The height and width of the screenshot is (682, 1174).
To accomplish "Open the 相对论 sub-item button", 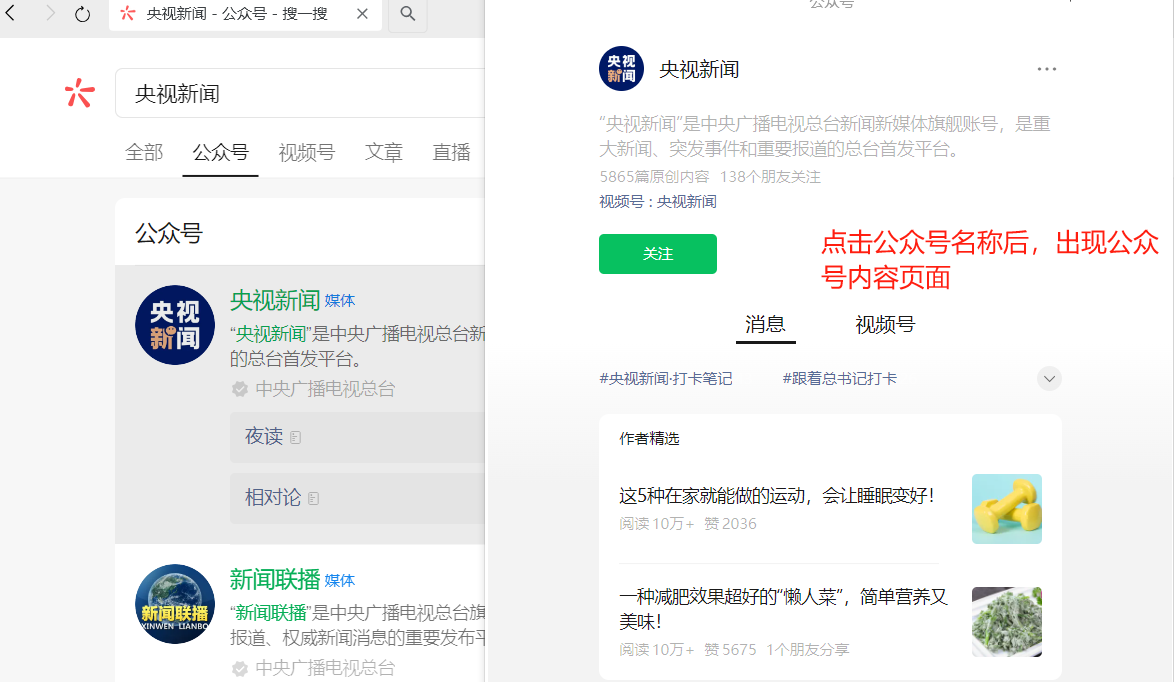I will coord(358,498).
